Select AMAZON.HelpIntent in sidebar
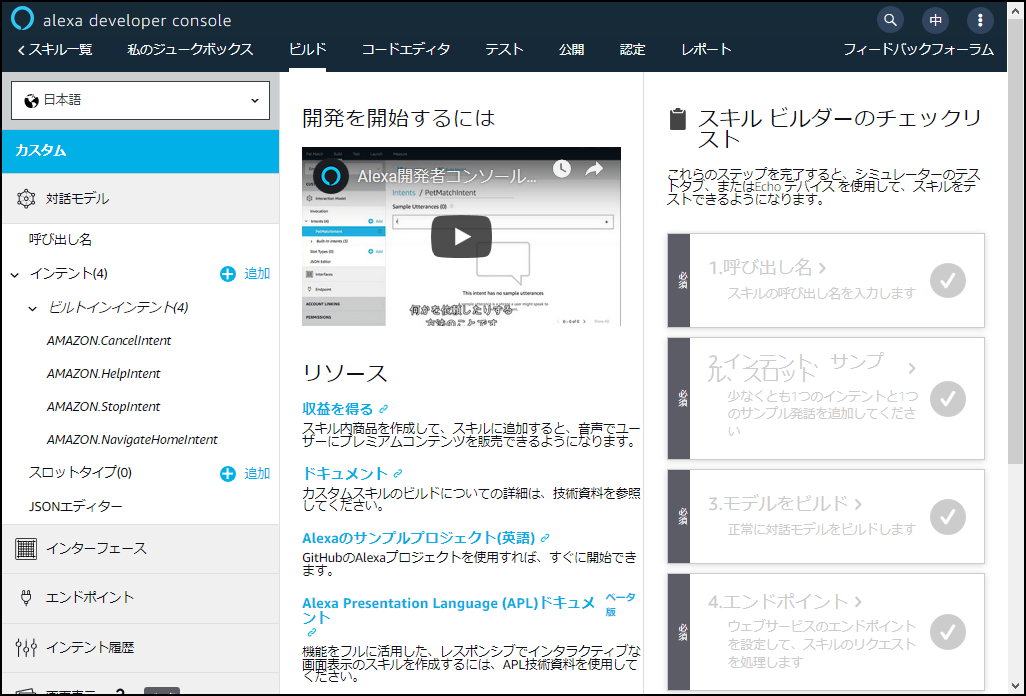Viewport: 1026px width, 696px height. point(103,374)
